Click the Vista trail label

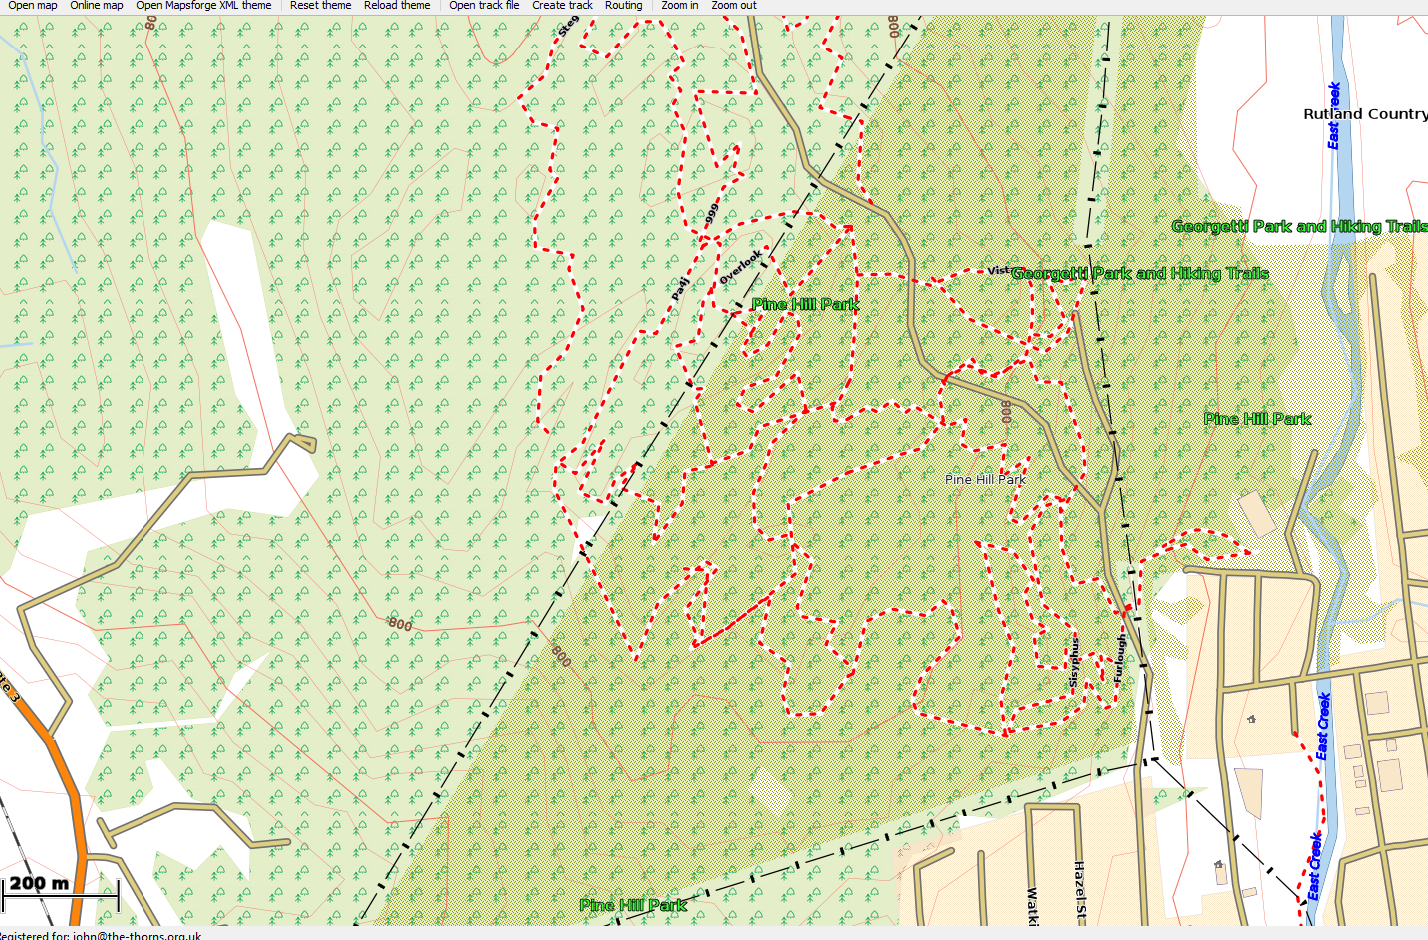click(998, 270)
